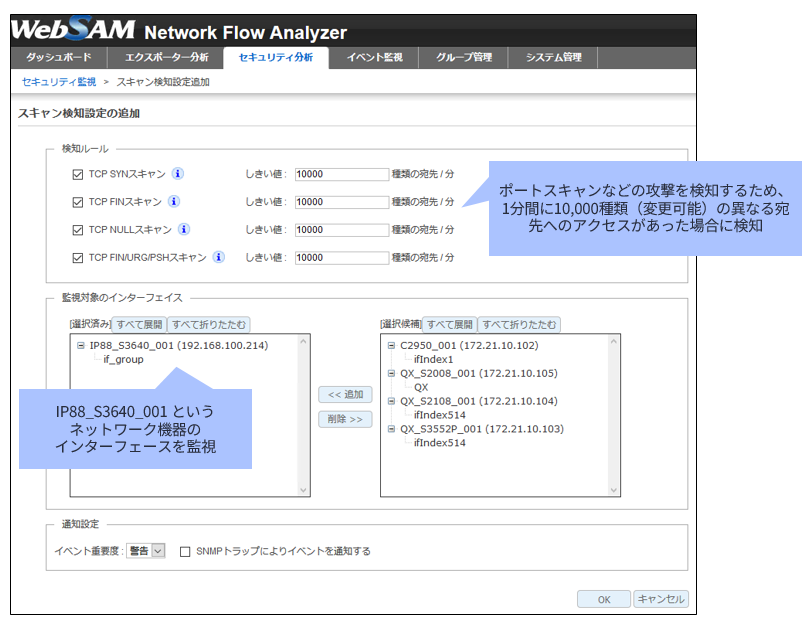Click the TCP NULLスキャン threshold field
The height and width of the screenshot is (640, 812).
[x=342, y=230]
